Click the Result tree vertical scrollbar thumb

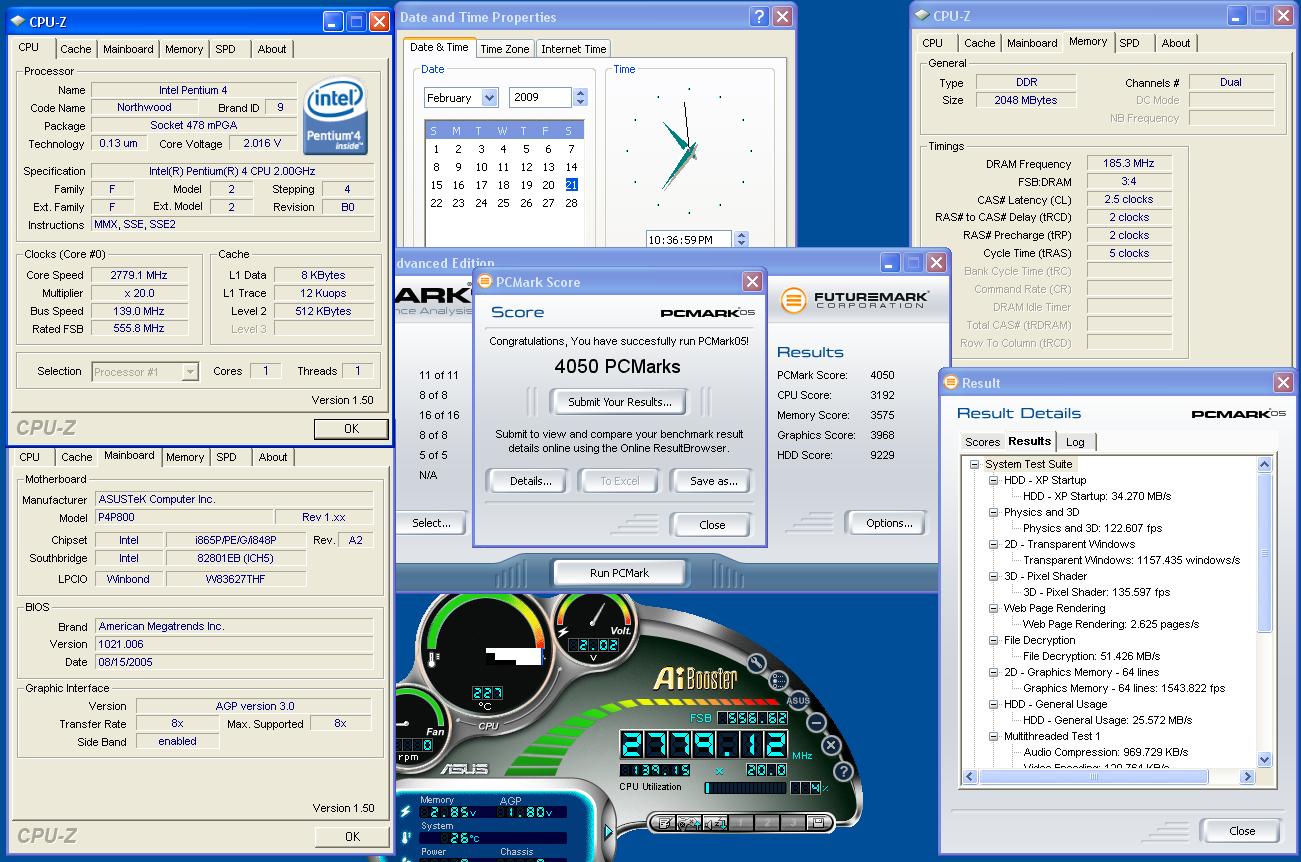1264,553
